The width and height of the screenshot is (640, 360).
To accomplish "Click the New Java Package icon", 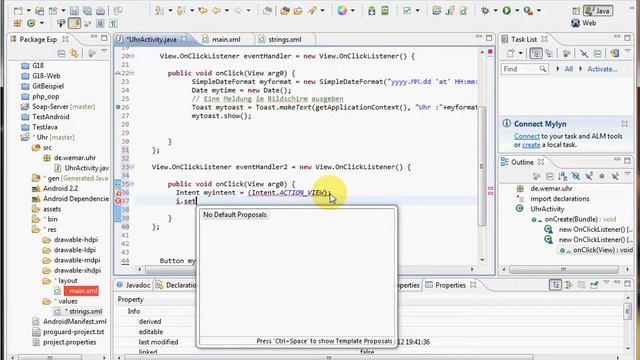I will tap(18, 23).
